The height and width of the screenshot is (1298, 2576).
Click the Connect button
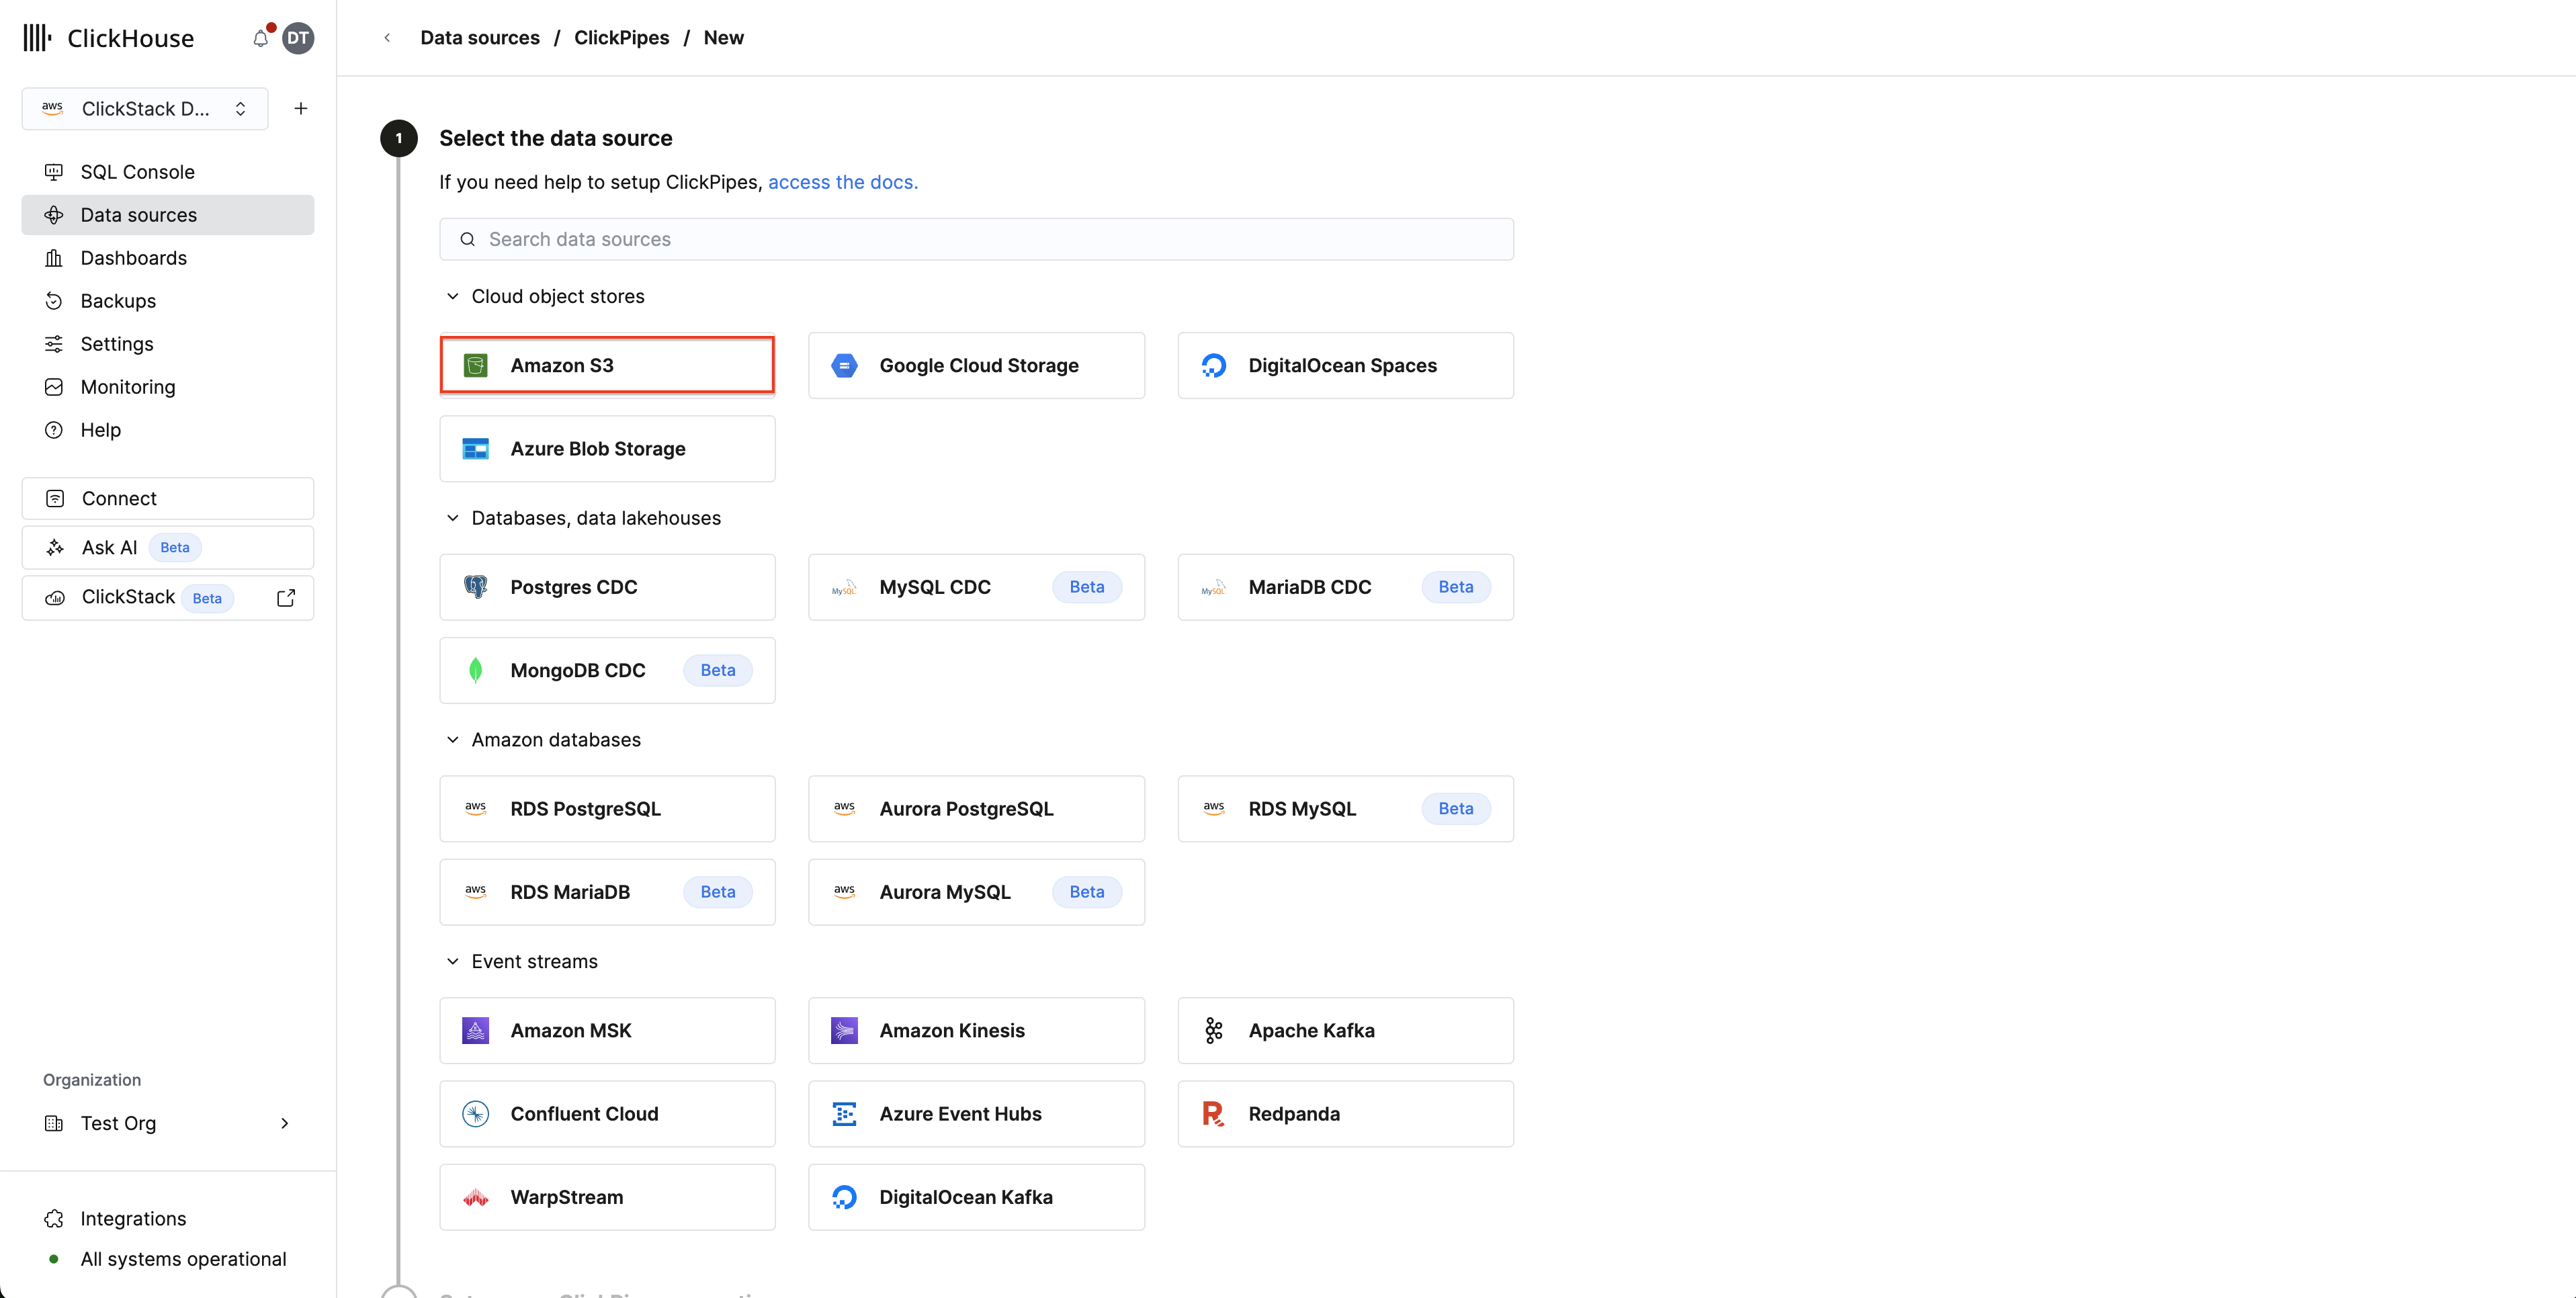(168, 498)
